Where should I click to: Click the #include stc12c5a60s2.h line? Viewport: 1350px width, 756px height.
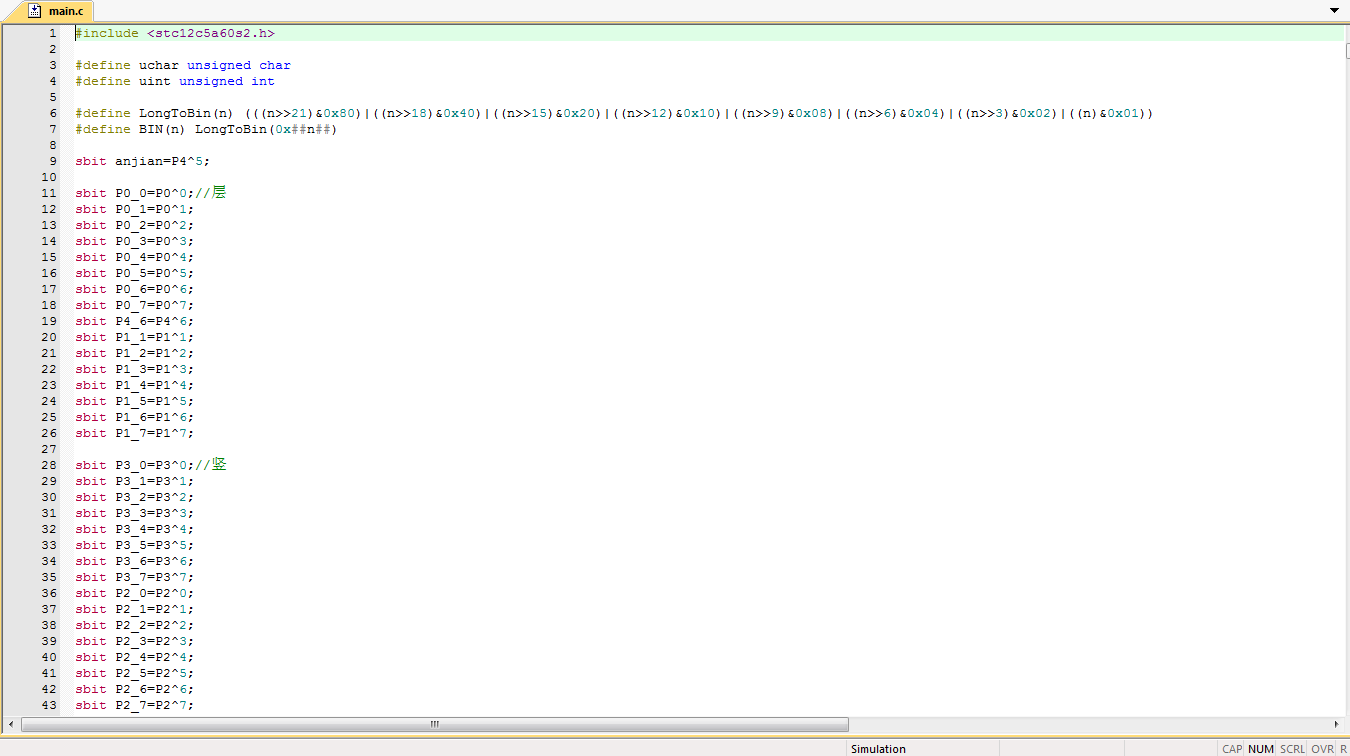tap(175, 33)
